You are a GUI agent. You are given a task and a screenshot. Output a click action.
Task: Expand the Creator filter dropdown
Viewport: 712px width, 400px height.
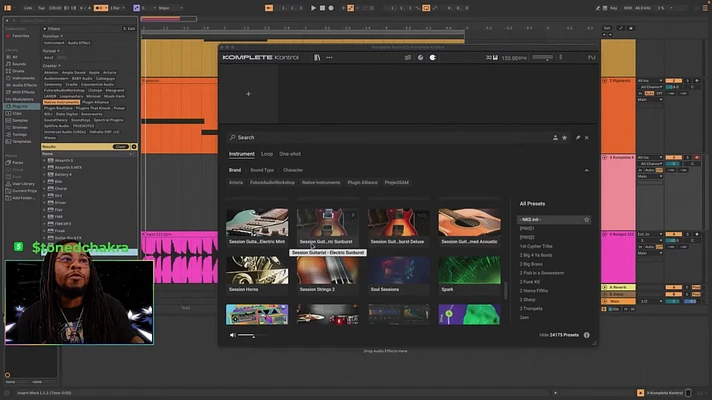pos(52,66)
